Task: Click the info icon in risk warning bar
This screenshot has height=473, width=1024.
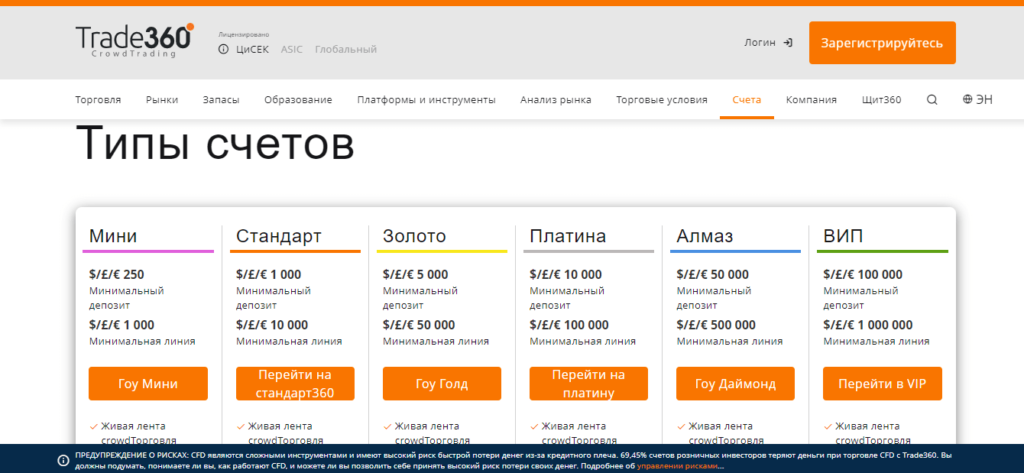Action: [63, 460]
